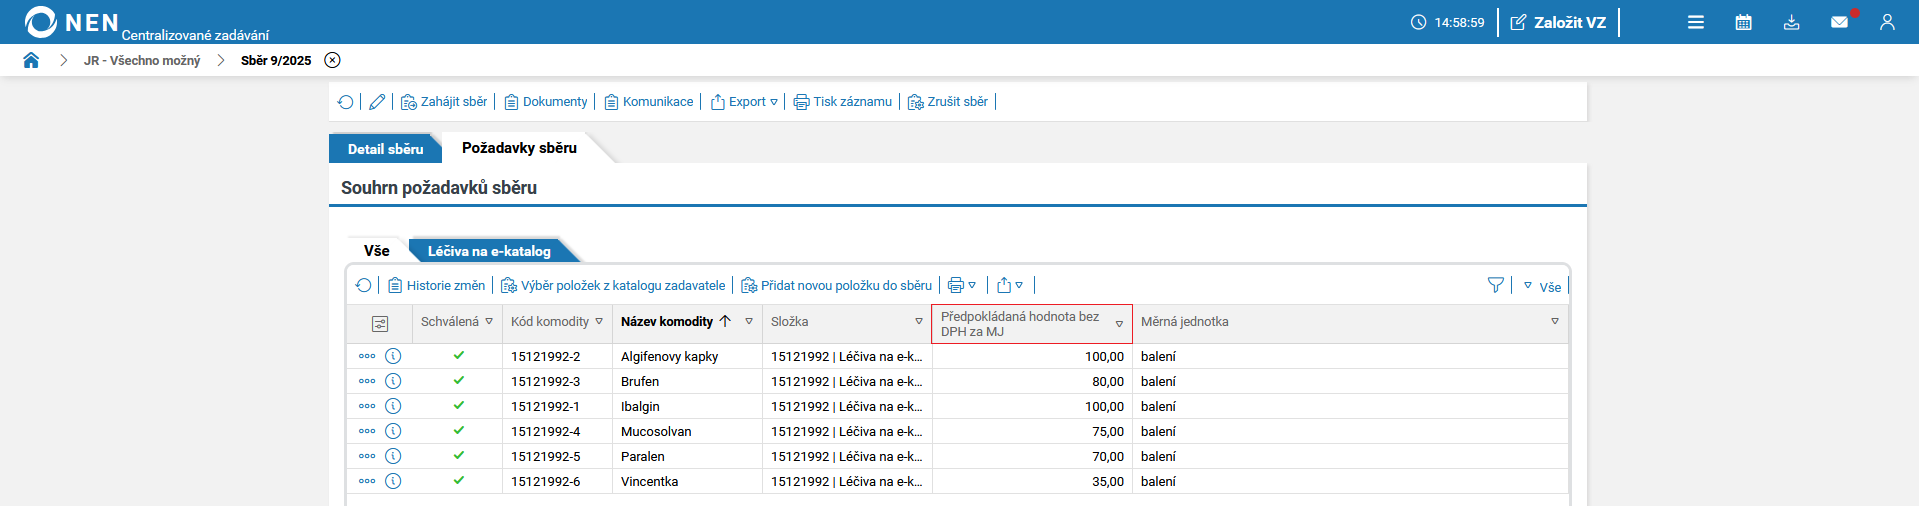Click the Zahájit sběr button
Viewport: 1919px width, 506px height.
444,102
